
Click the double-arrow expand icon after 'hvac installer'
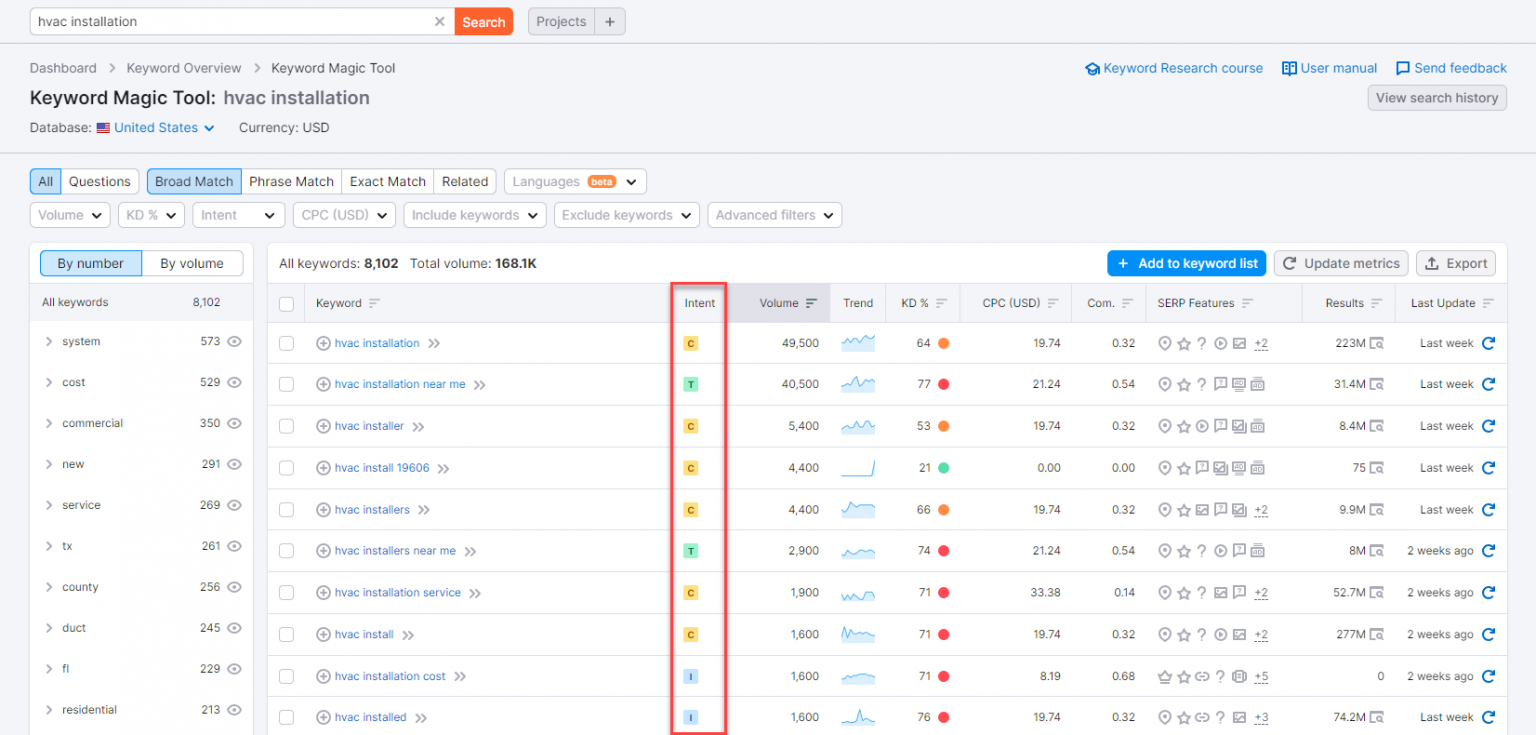tap(420, 425)
